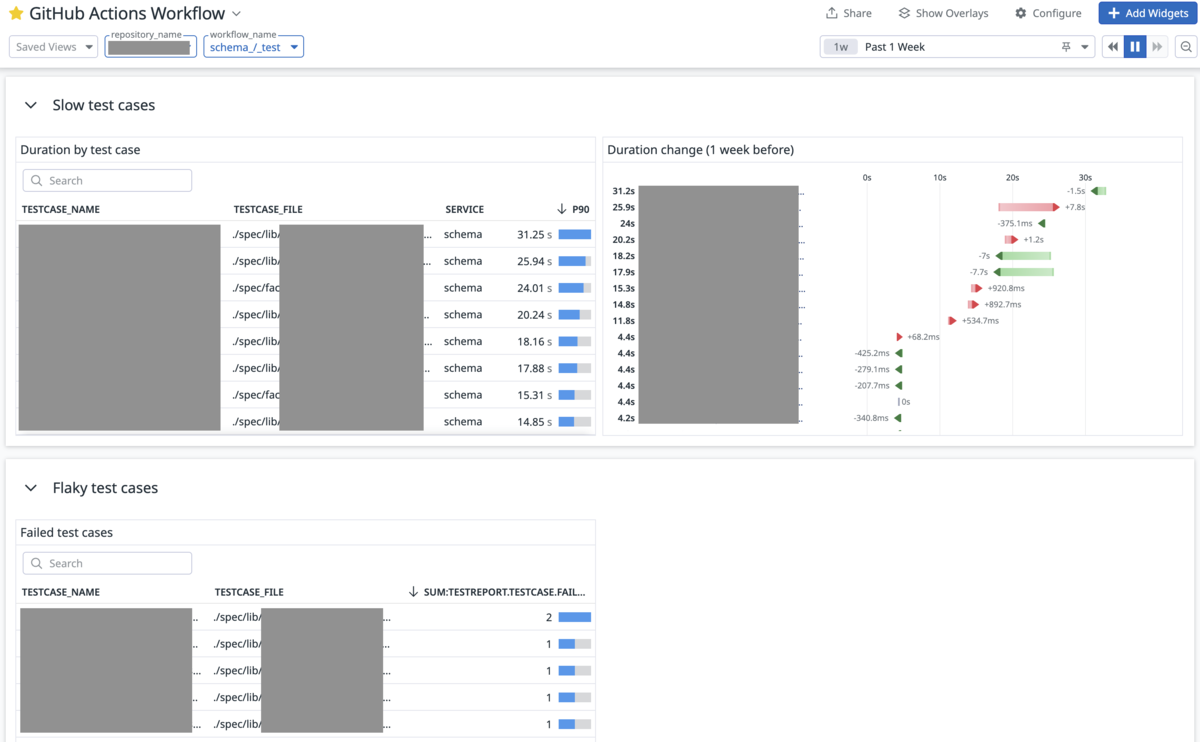Open the Configure gear menu
The width and height of the screenshot is (1200, 742).
[x=1048, y=13]
